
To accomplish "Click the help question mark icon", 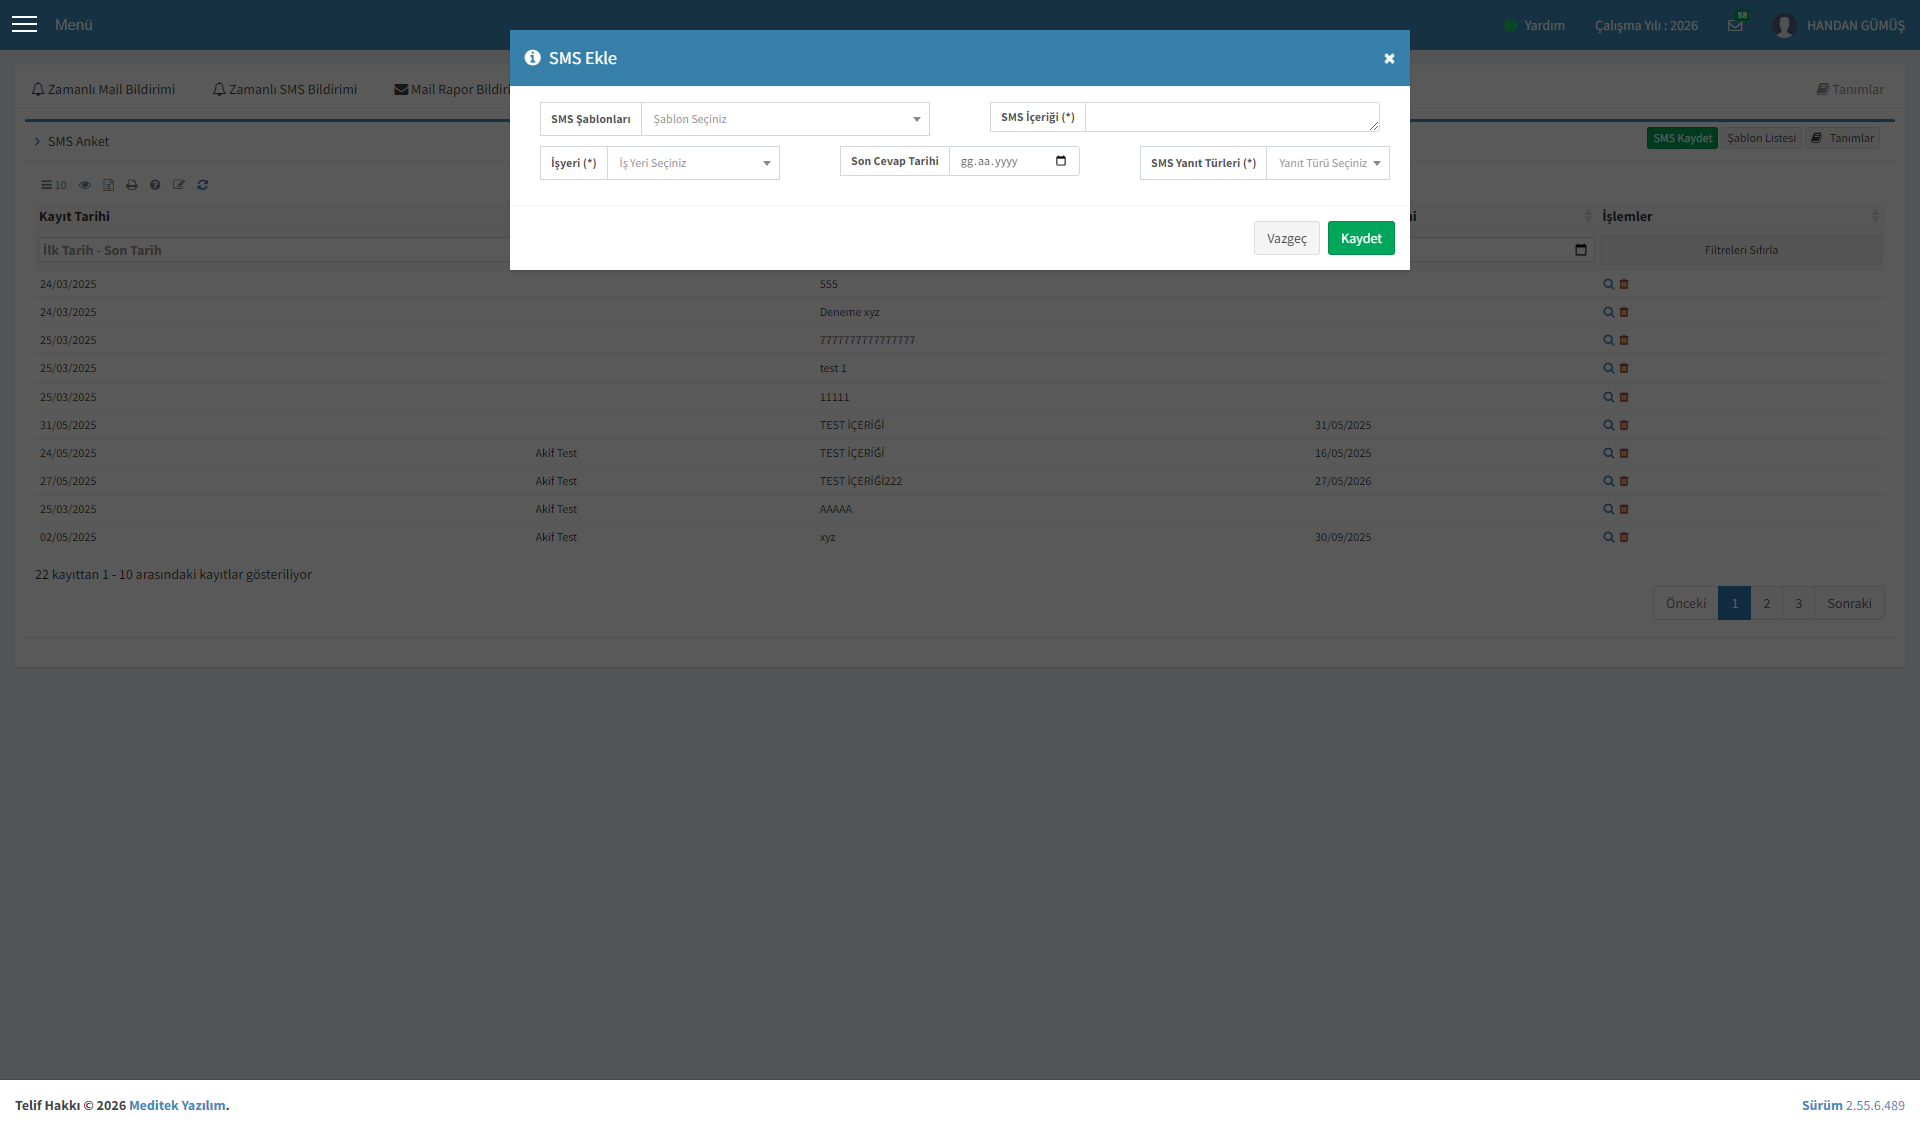I will click(155, 185).
